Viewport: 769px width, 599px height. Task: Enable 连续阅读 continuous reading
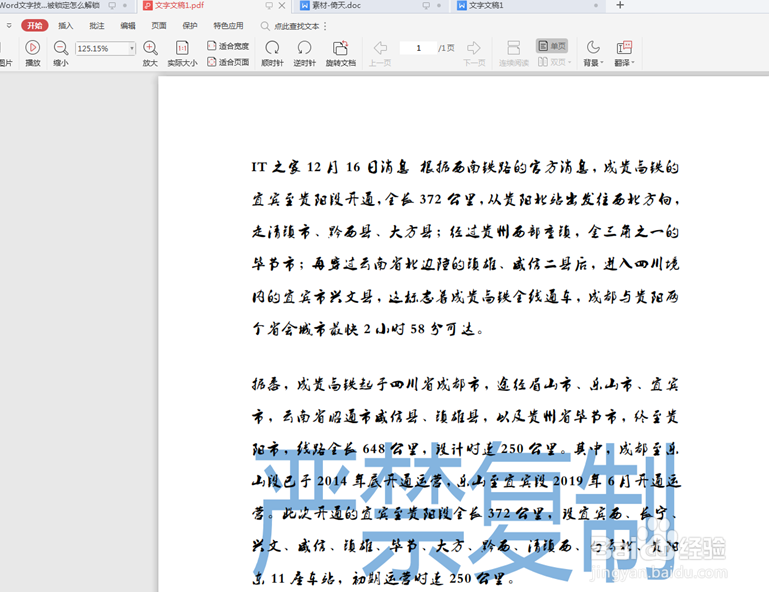(x=513, y=53)
